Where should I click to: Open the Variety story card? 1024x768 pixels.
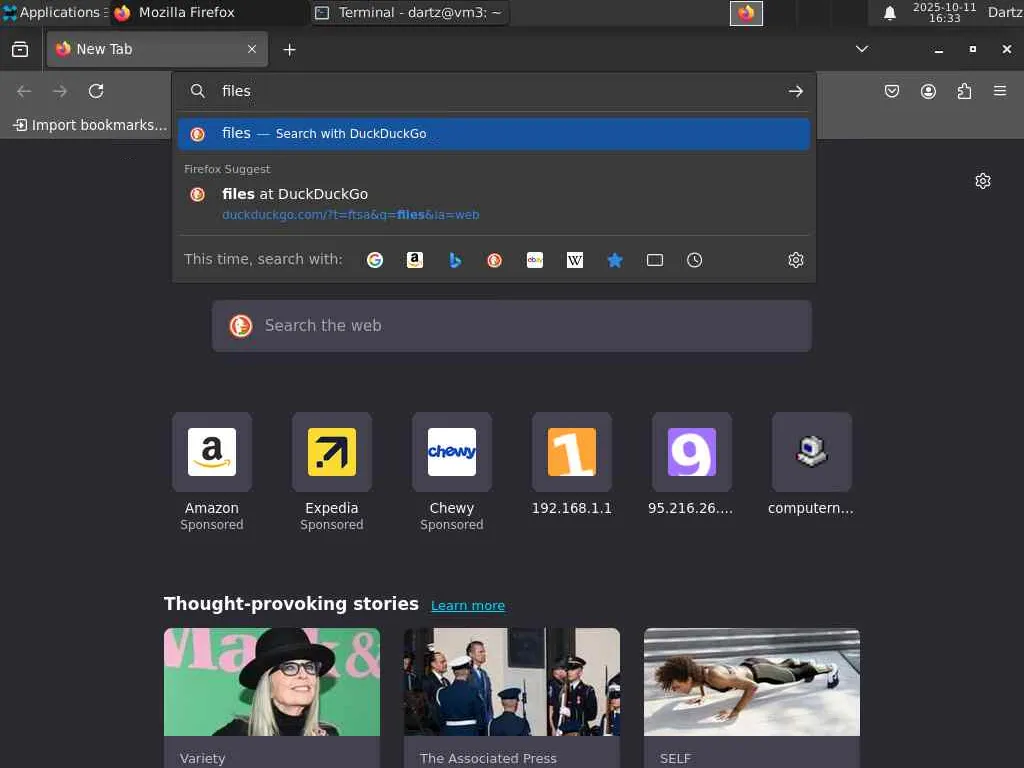click(x=272, y=697)
